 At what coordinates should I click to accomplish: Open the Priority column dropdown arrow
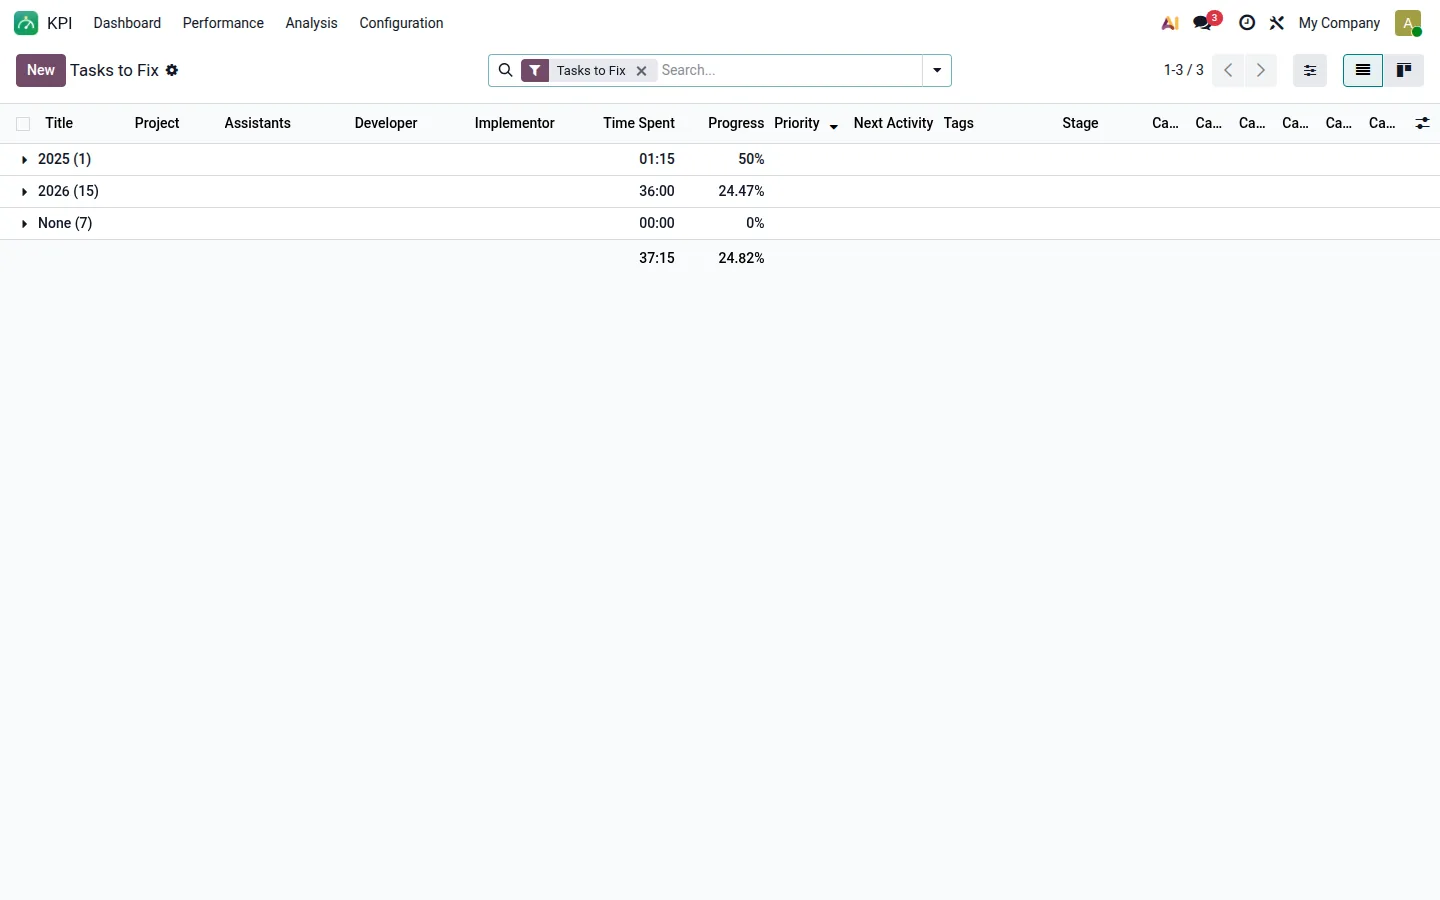[833, 126]
